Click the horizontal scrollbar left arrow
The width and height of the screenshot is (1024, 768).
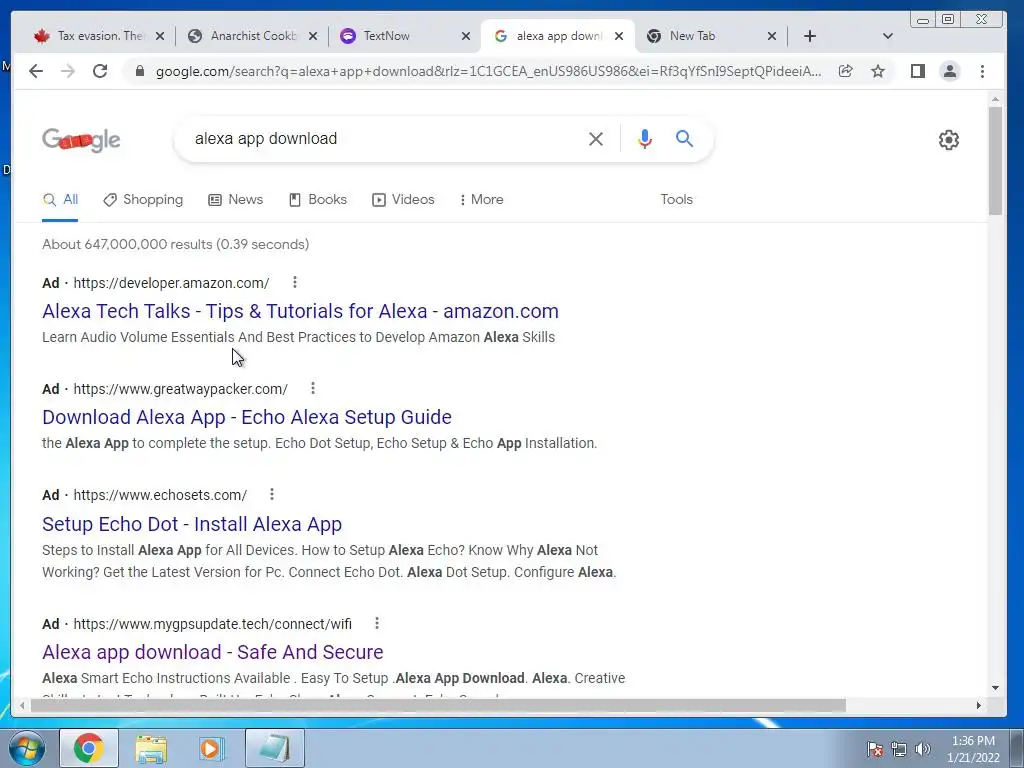(x=22, y=705)
